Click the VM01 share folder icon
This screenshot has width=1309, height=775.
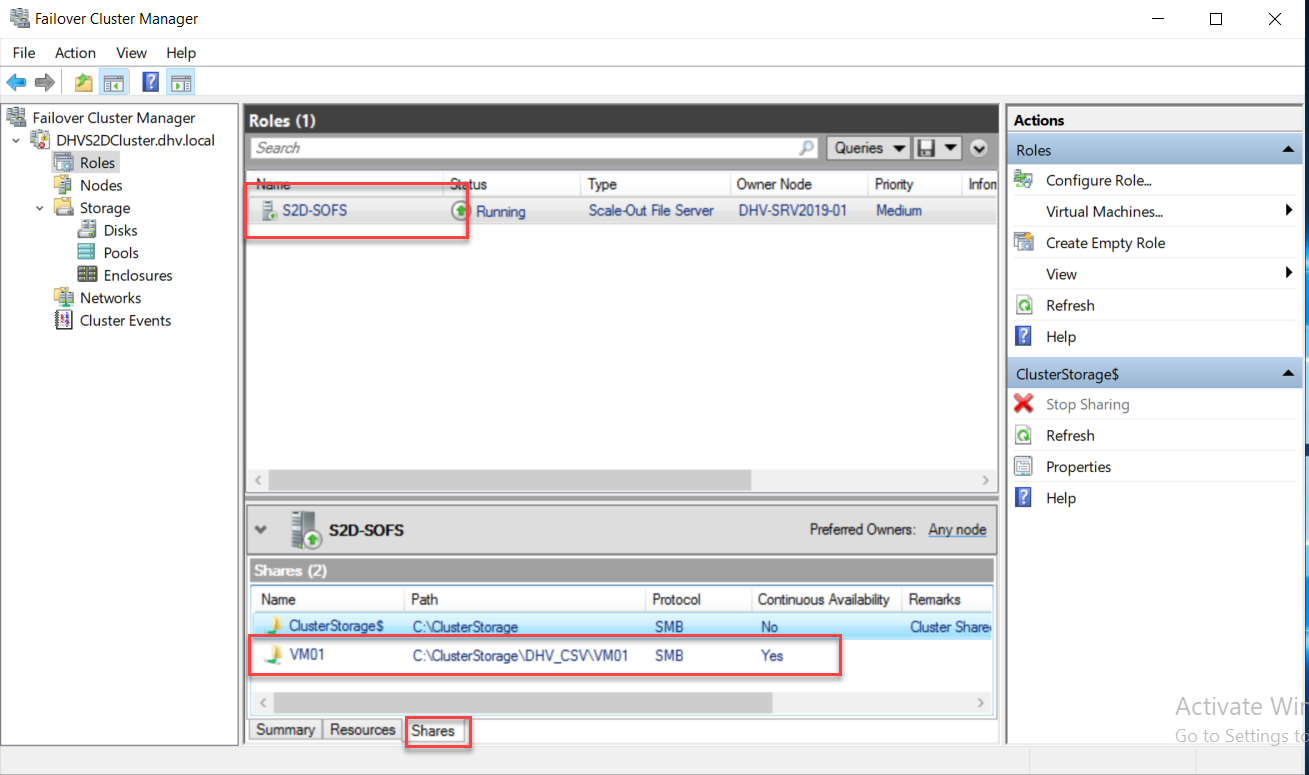click(274, 655)
